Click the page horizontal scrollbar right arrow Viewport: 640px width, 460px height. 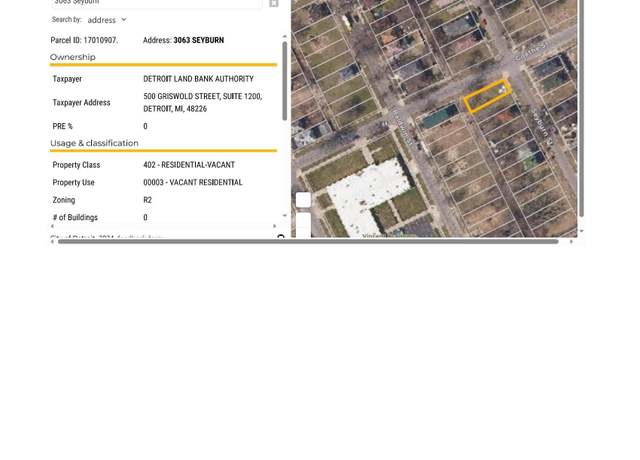click(x=571, y=242)
